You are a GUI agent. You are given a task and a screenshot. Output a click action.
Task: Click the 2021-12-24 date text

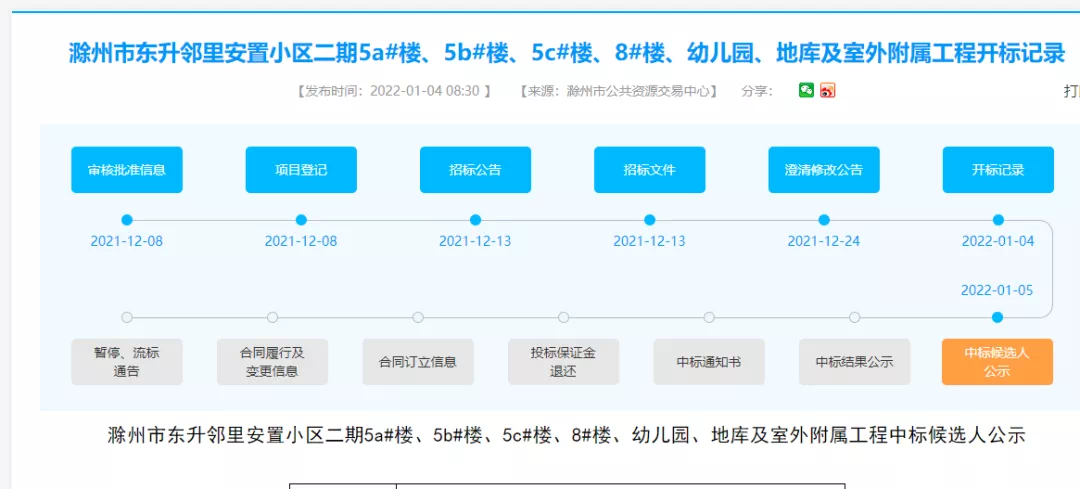[824, 242]
